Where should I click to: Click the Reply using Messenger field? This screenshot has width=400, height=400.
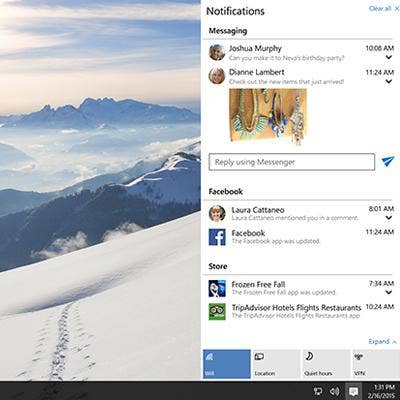click(x=292, y=162)
